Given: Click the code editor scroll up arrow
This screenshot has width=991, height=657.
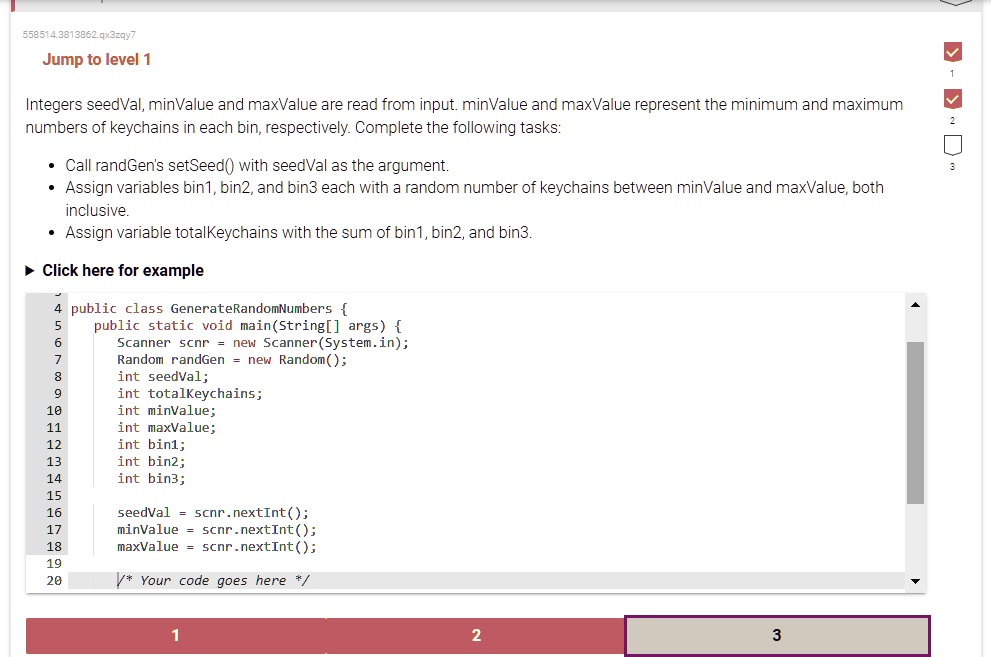Looking at the screenshot, I should point(915,305).
